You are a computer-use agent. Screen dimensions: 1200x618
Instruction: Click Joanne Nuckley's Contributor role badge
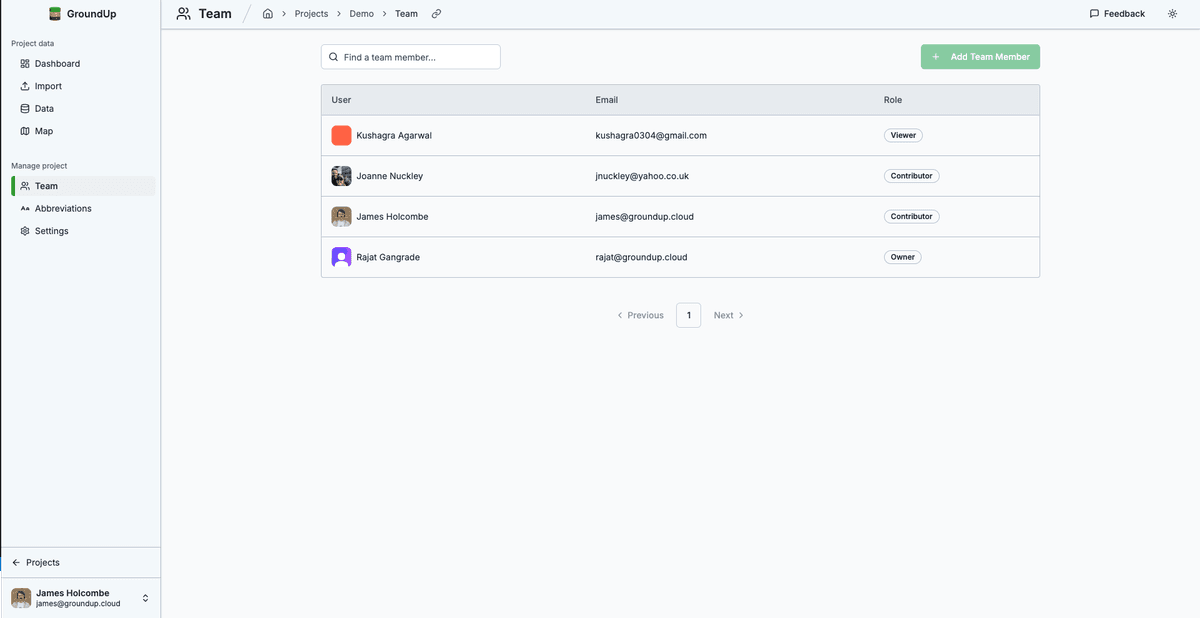pyautogui.click(x=911, y=176)
